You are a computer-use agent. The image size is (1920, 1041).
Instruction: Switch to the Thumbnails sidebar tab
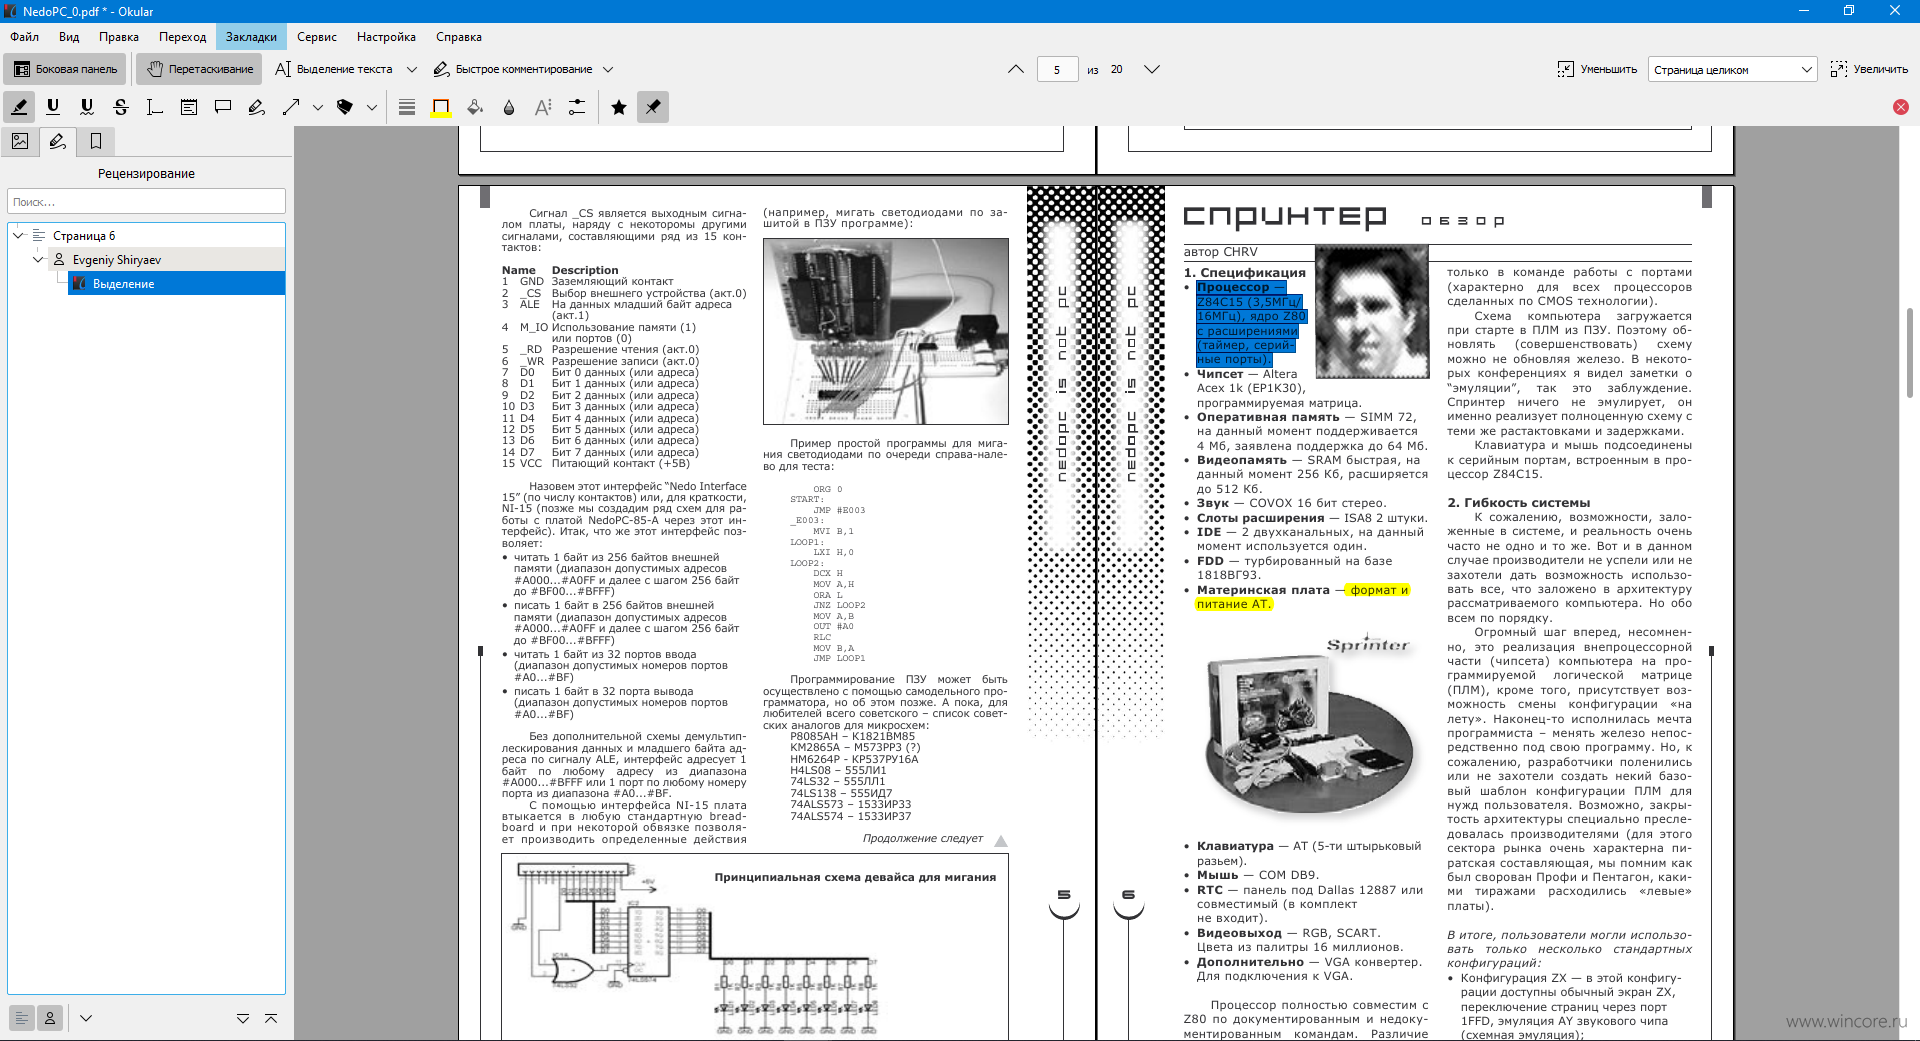pos(20,141)
